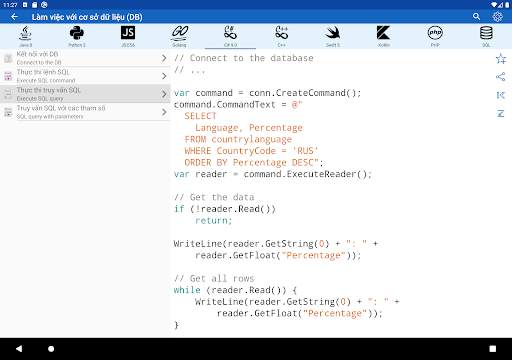Select the JS ES6 language tab

pyautogui.click(x=128, y=36)
